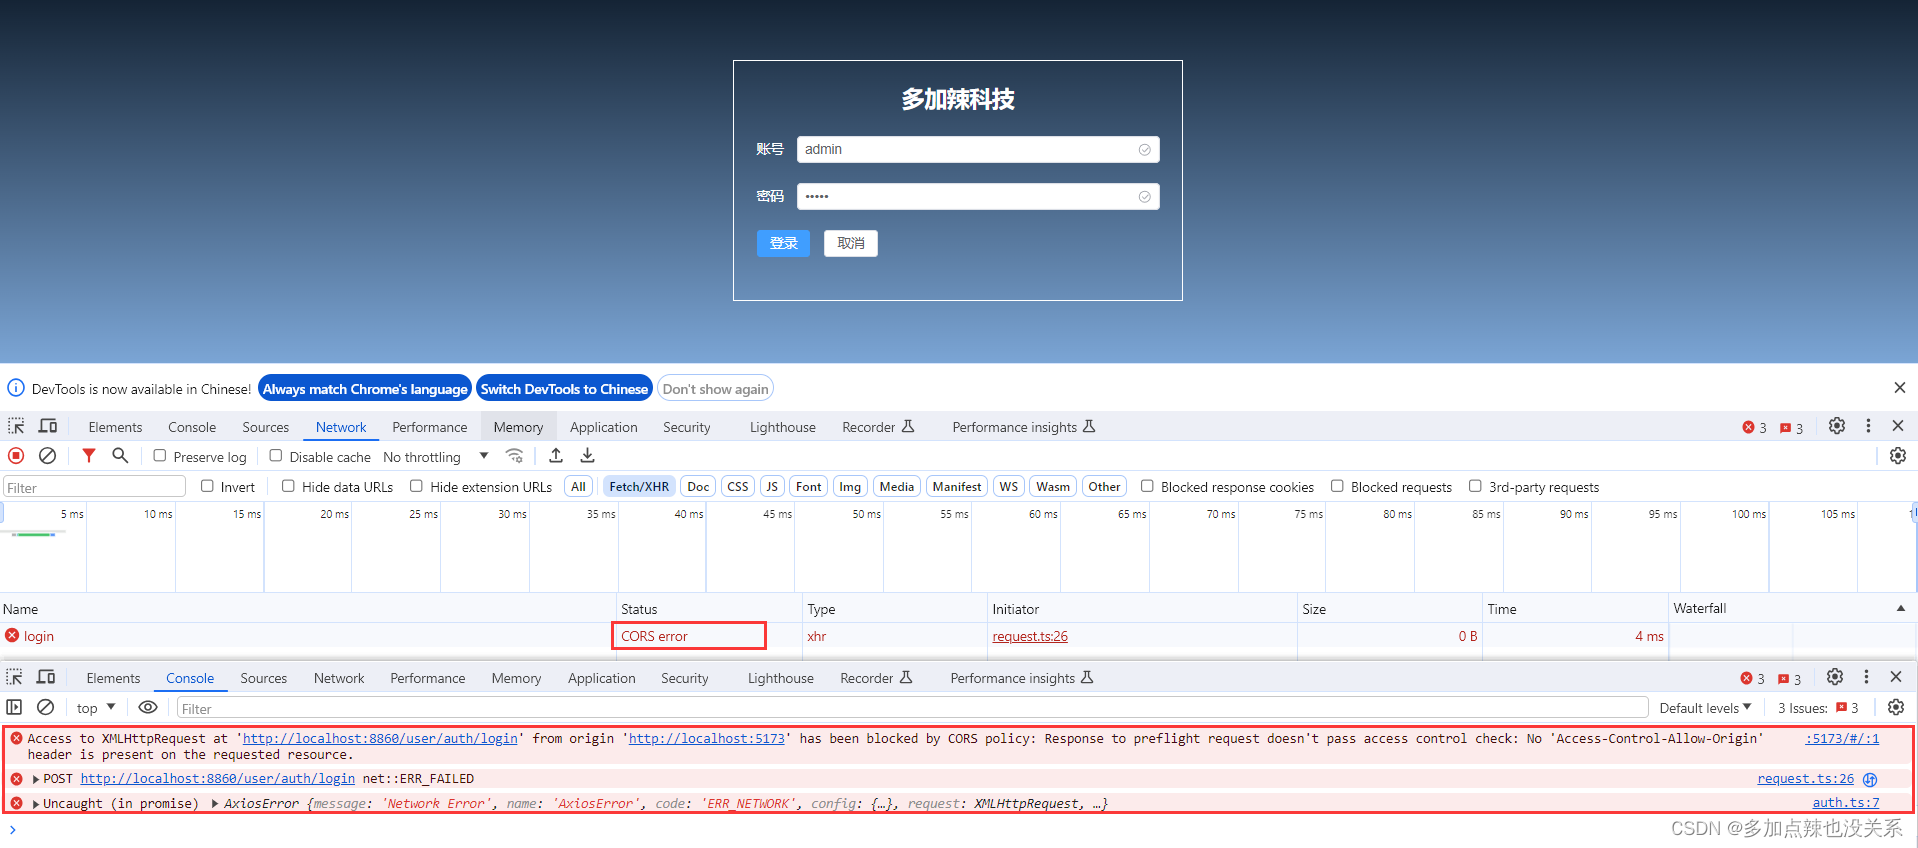Close the DevTools language notification bar
This screenshot has width=1918, height=848.
[x=1899, y=388]
